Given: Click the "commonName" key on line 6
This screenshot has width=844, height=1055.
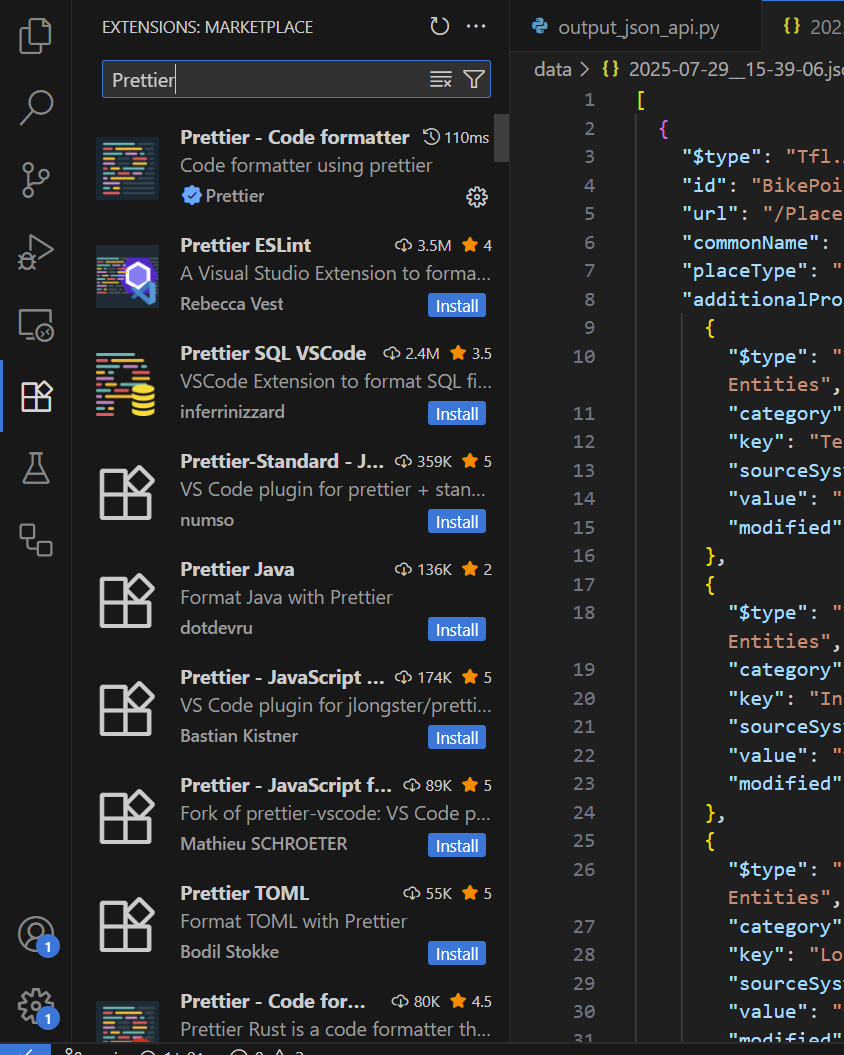Looking at the screenshot, I should click(750, 242).
